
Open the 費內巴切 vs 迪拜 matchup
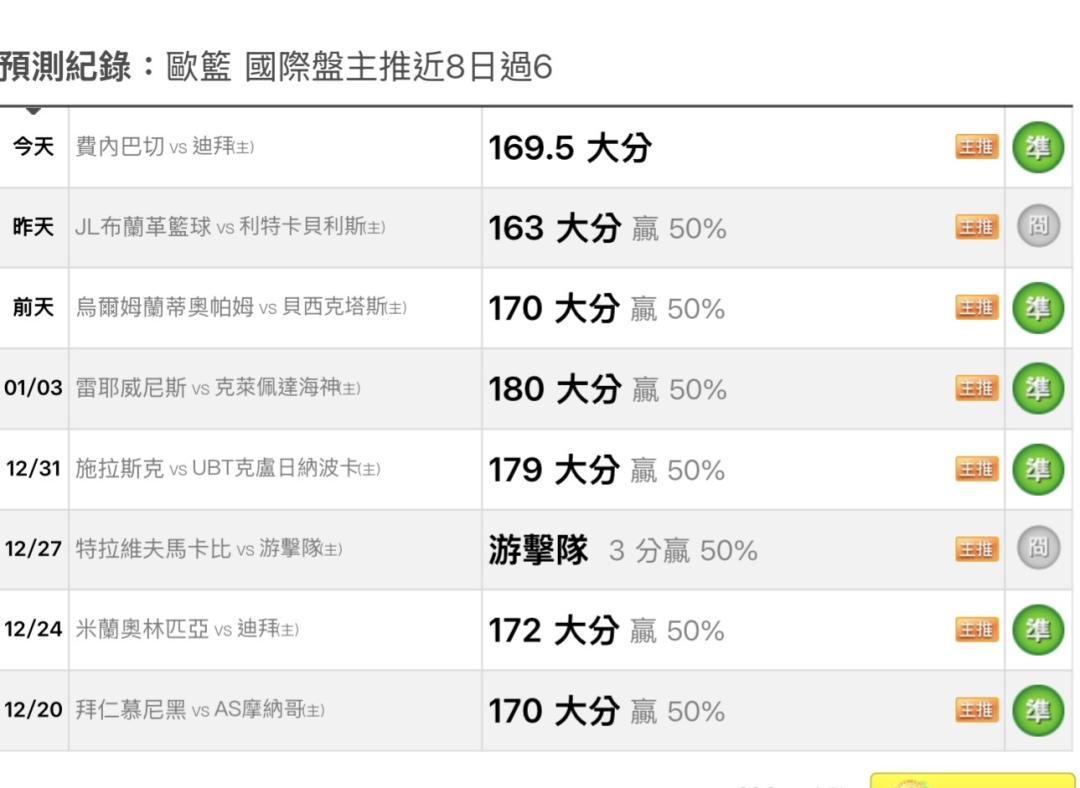[x=165, y=148]
